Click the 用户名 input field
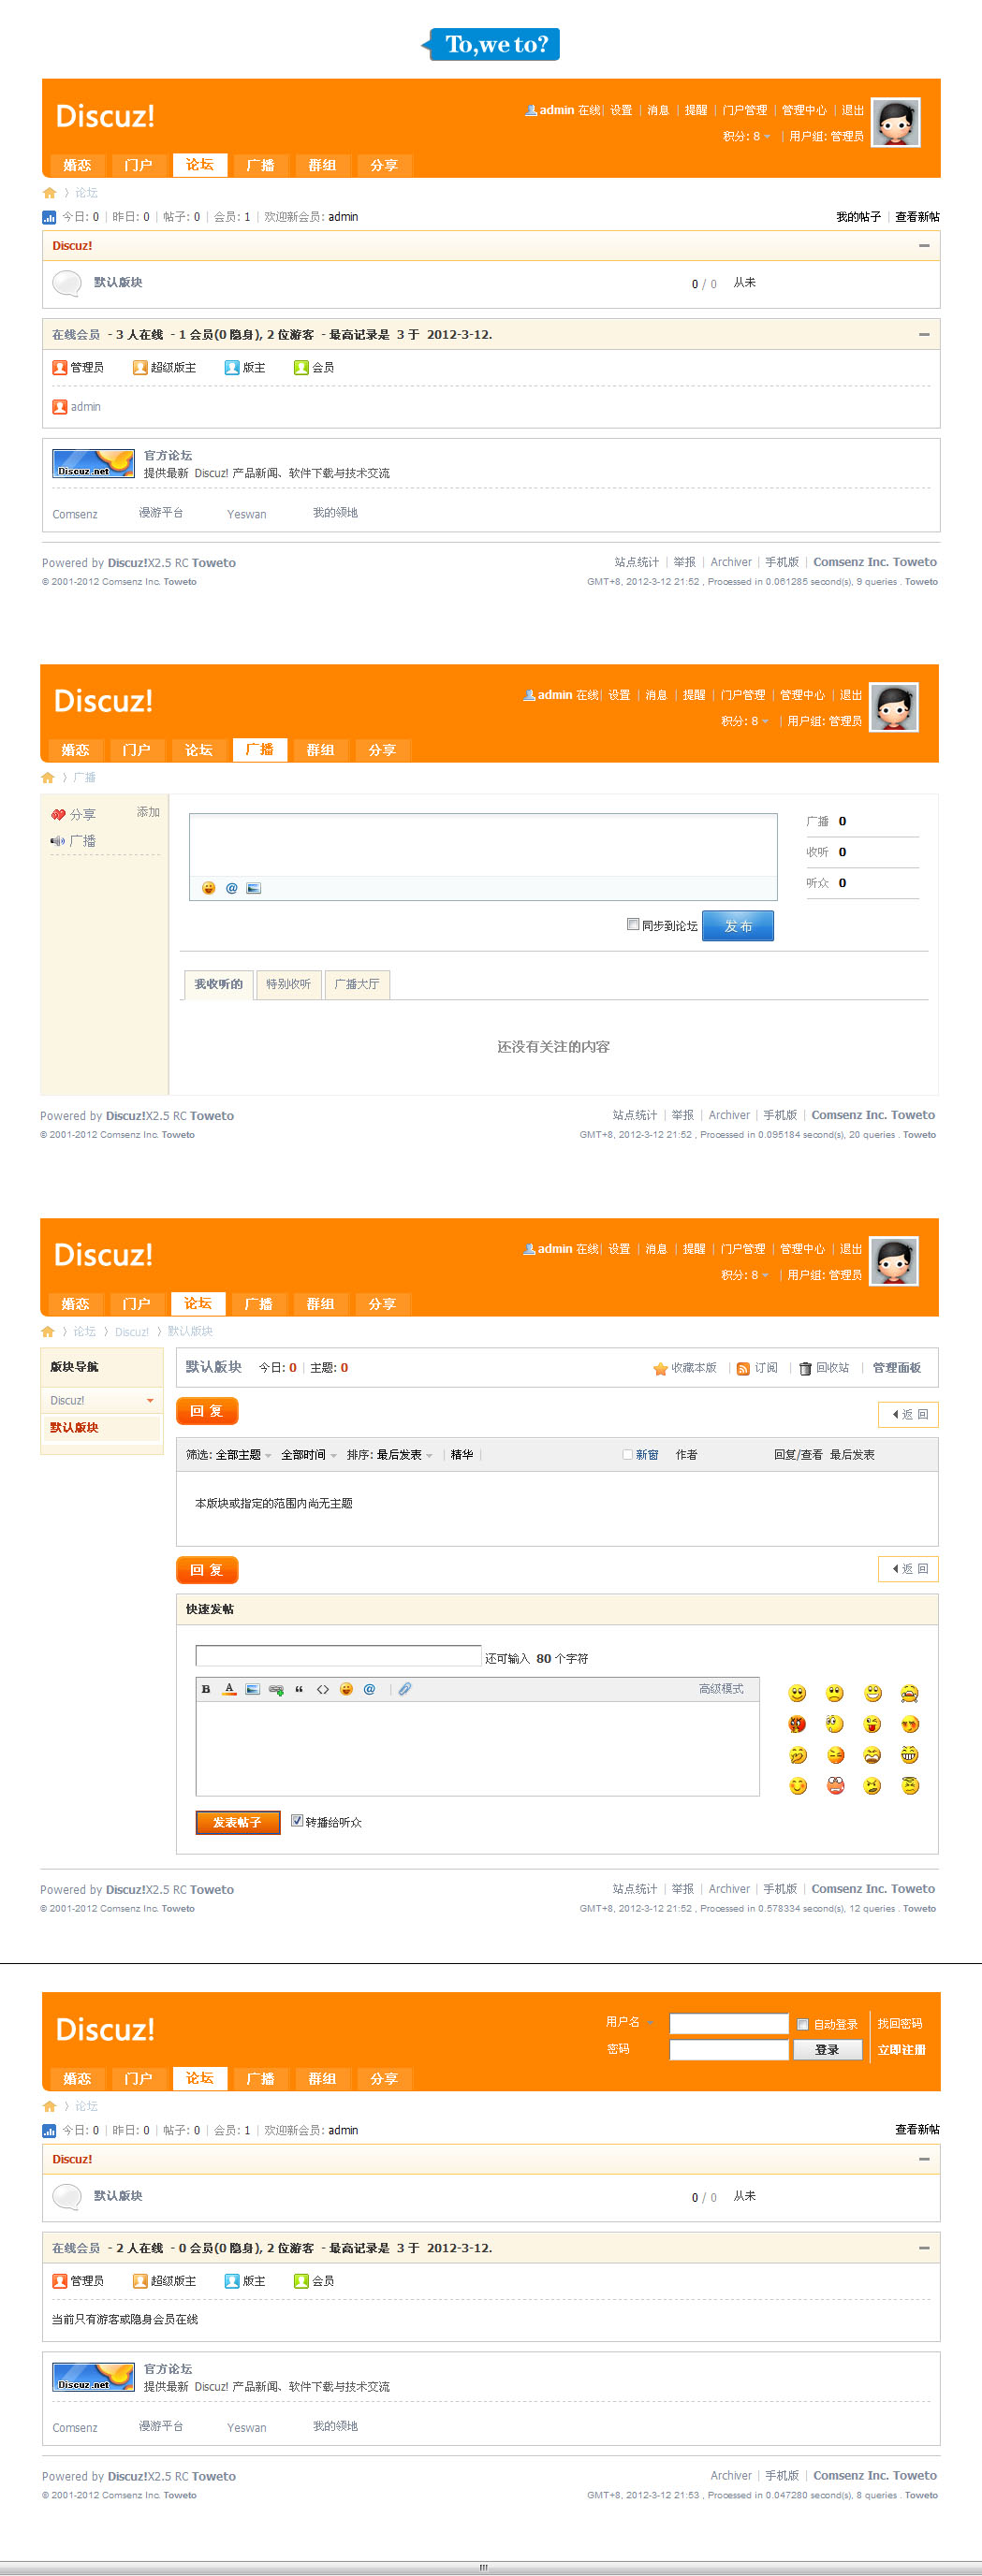This screenshot has height=2576, width=982. pyautogui.click(x=729, y=2024)
